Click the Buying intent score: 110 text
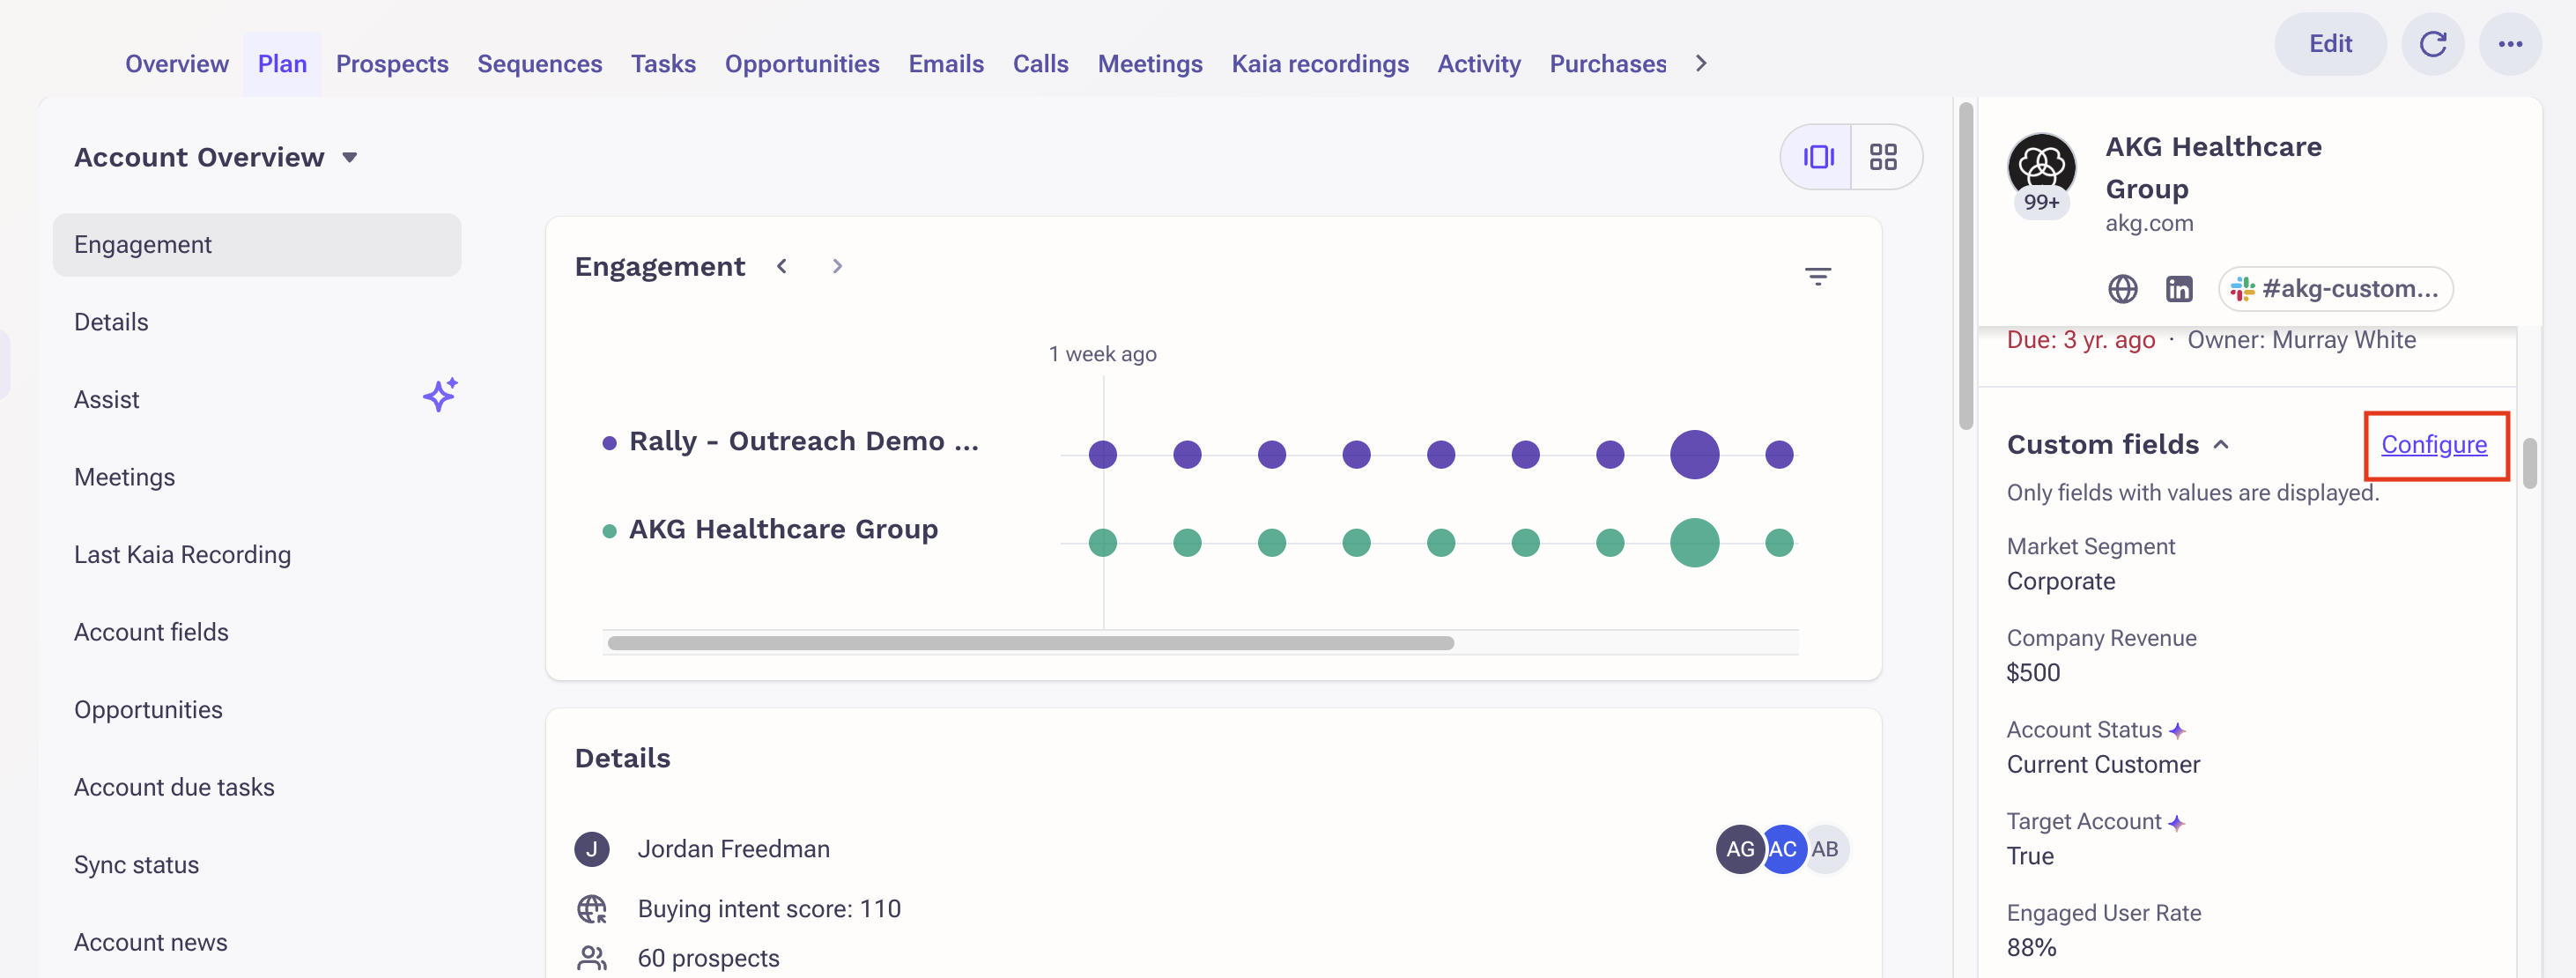The width and height of the screenshot is (2576, 978). (769, 909)
